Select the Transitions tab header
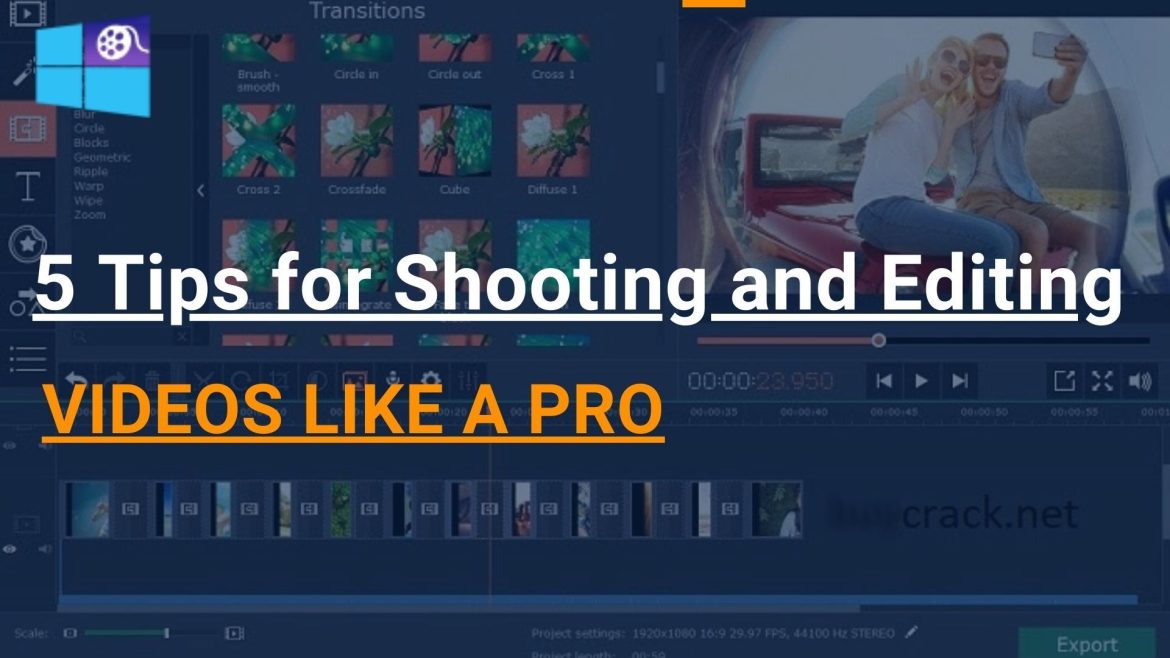 [368, 12]
